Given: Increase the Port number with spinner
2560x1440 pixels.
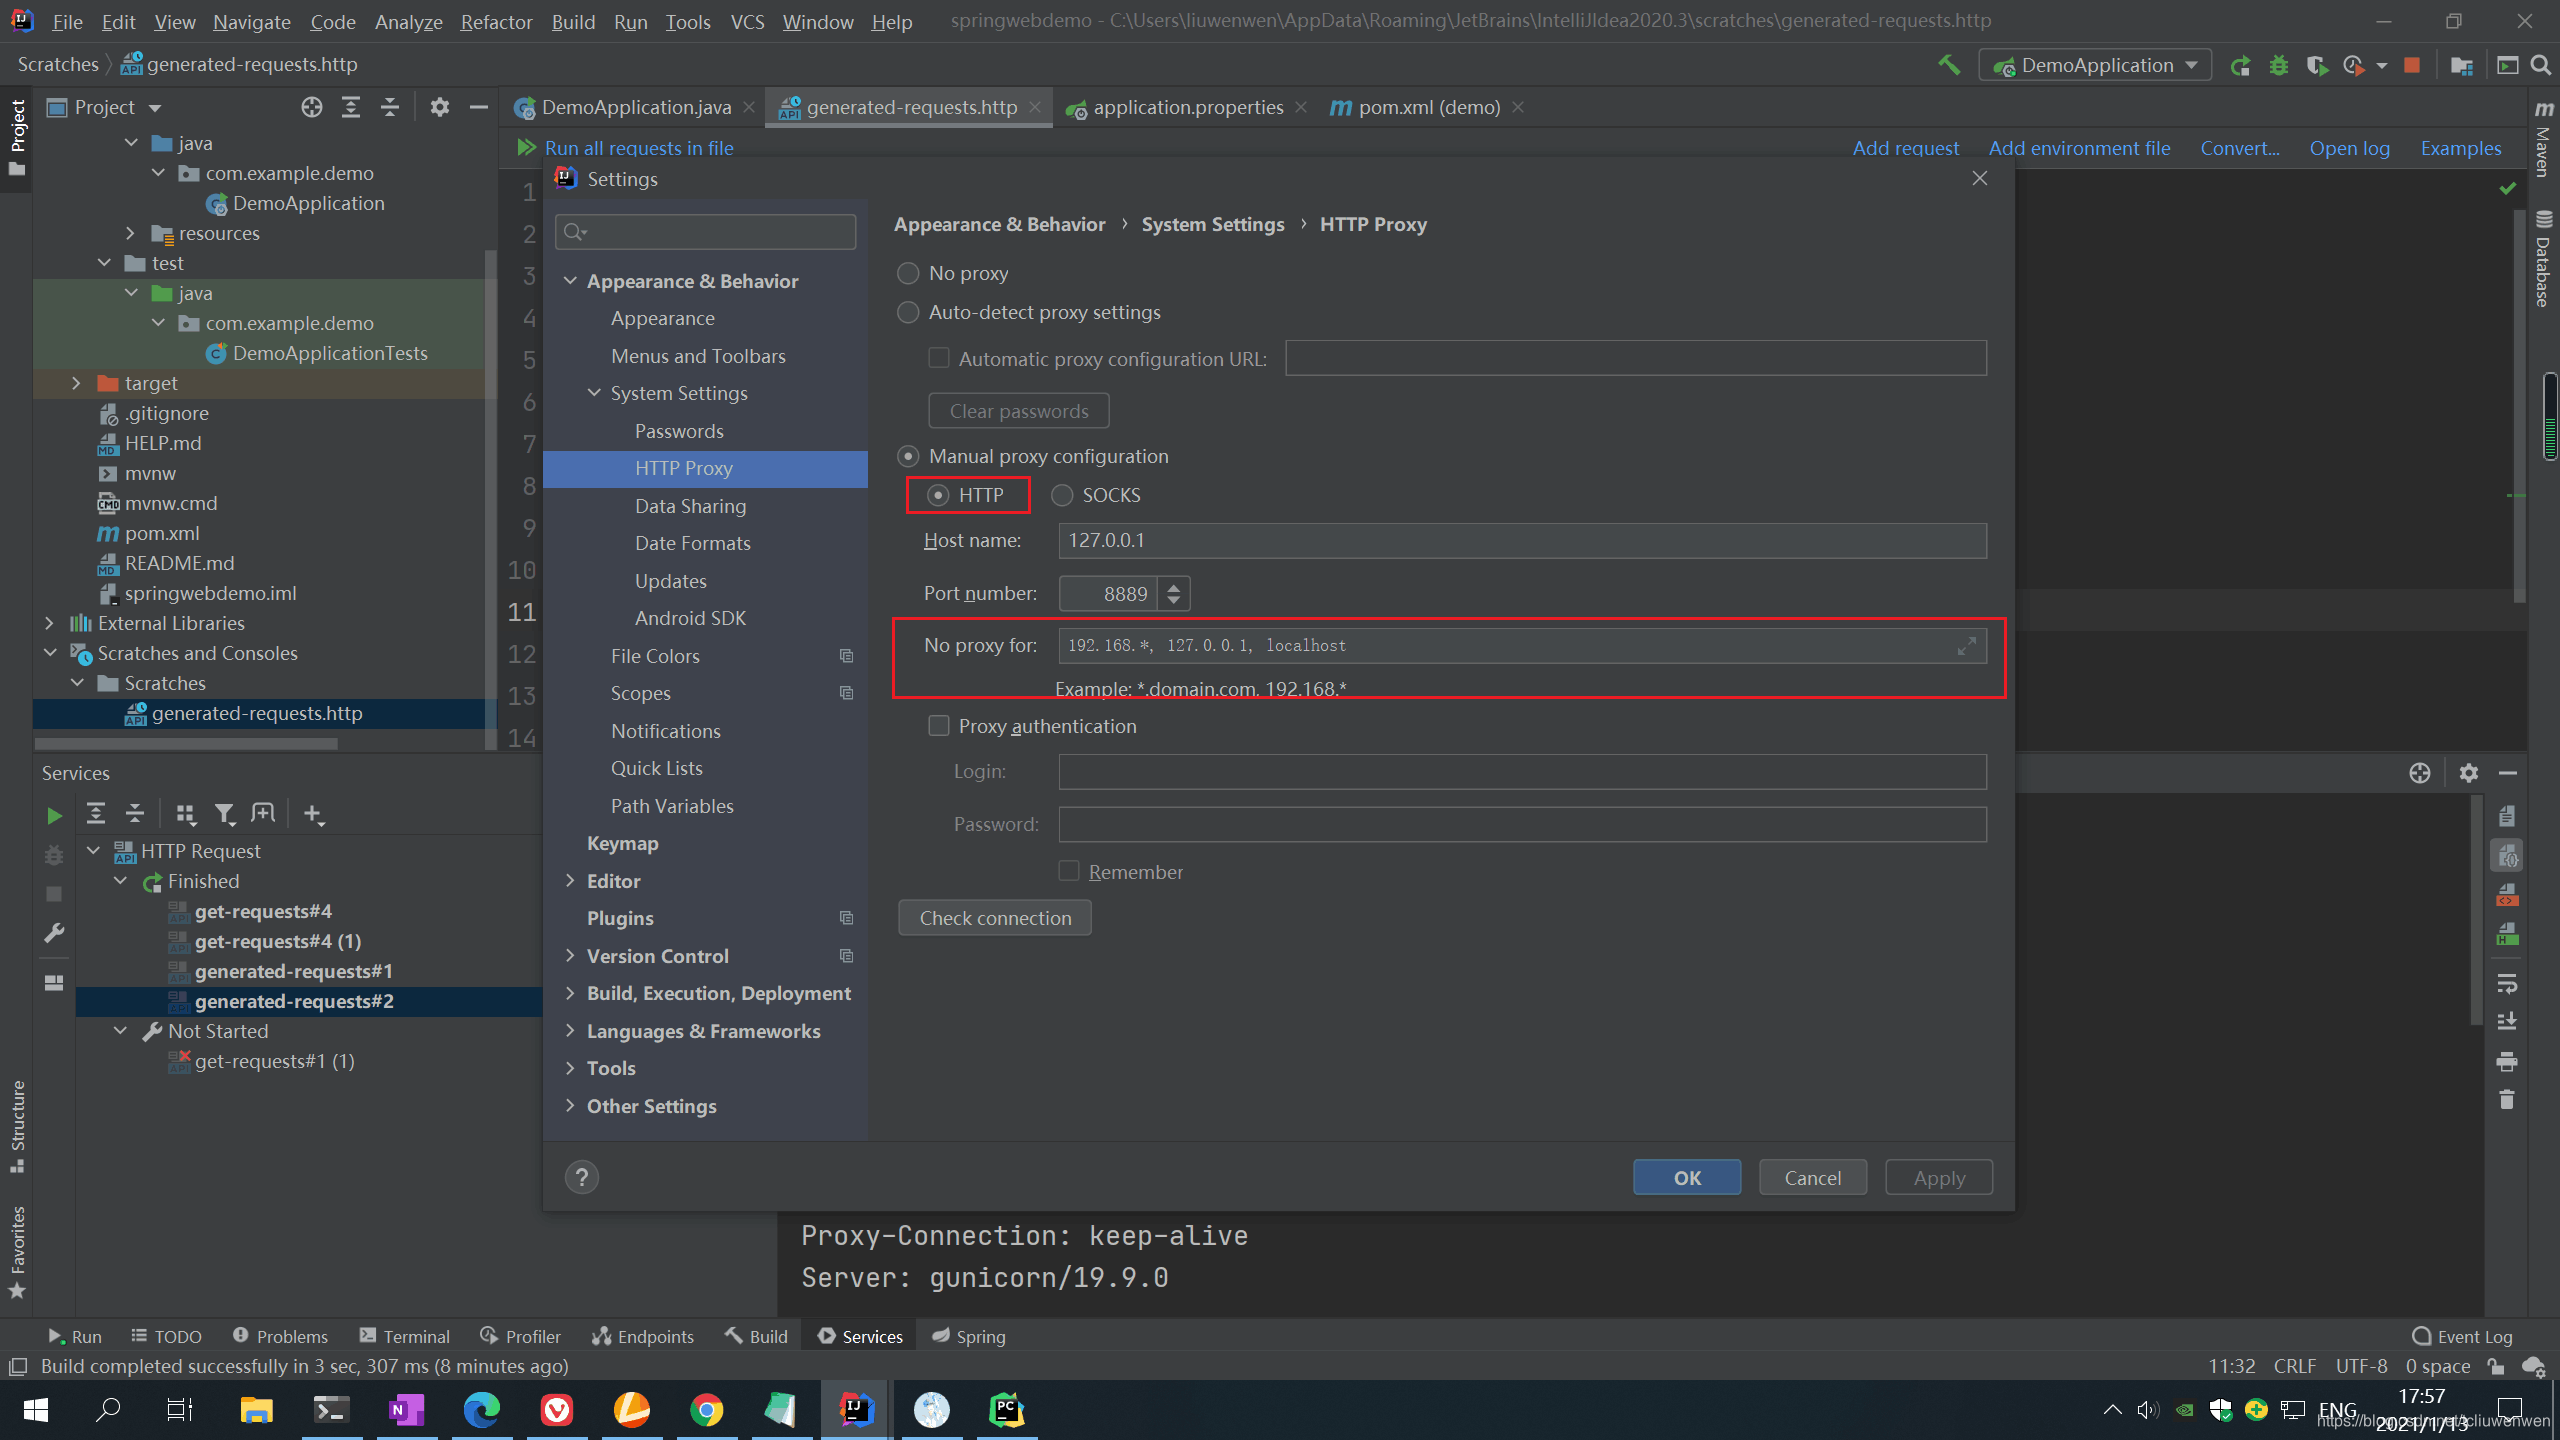Looking at the screenshot, I should [x=1174, y=586].
